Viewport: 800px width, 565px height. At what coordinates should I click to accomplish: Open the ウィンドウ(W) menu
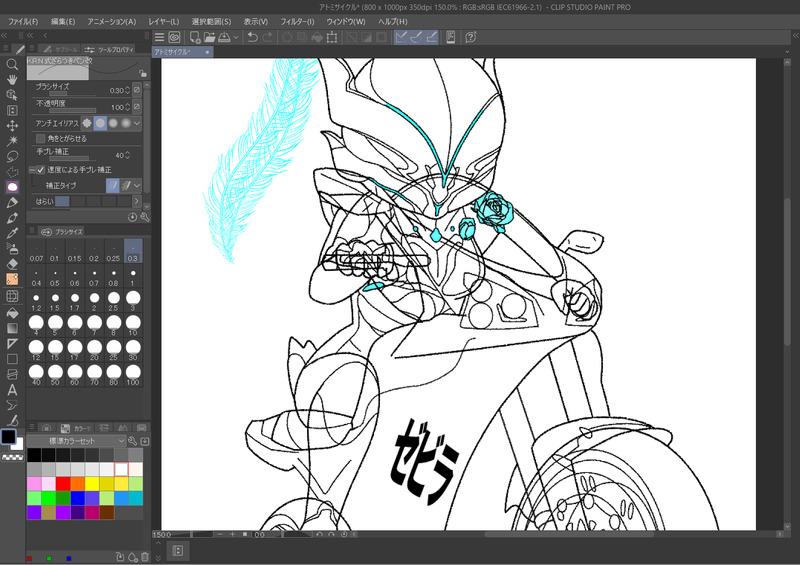pos(345,21)
